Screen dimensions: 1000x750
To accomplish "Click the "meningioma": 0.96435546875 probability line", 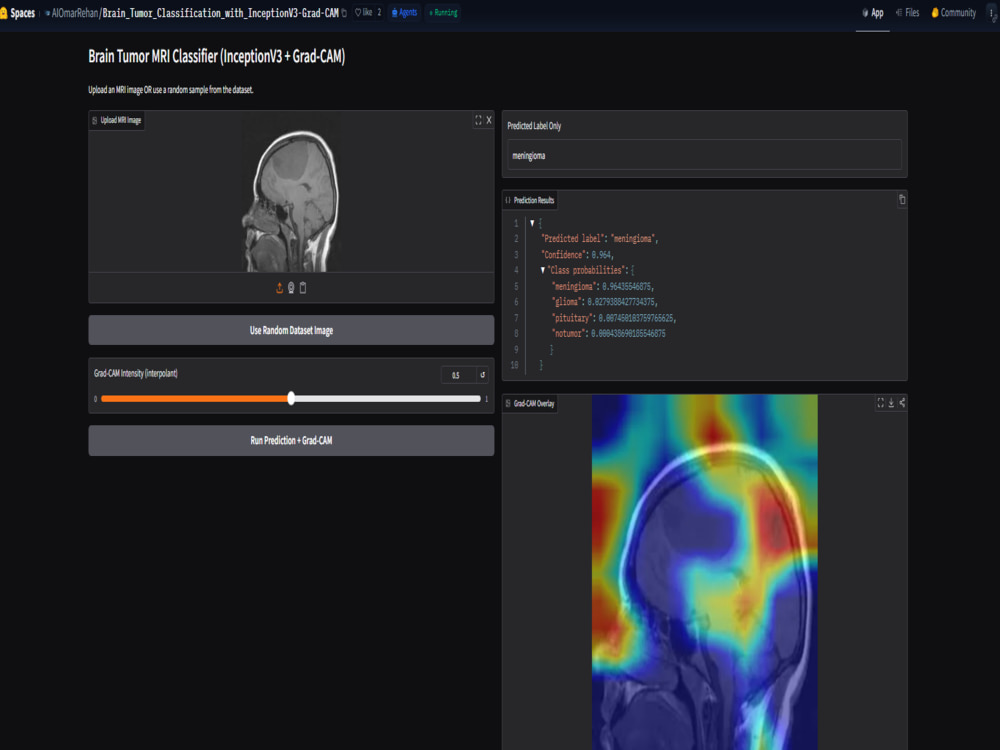I will [x=603, y=286].
